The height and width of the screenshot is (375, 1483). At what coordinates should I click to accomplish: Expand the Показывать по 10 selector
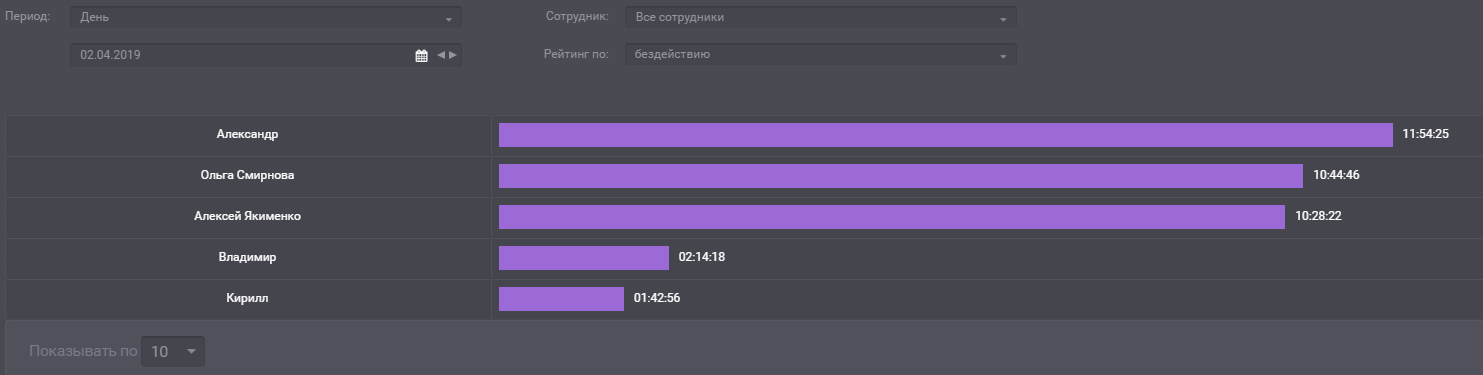tap(173, 351)
